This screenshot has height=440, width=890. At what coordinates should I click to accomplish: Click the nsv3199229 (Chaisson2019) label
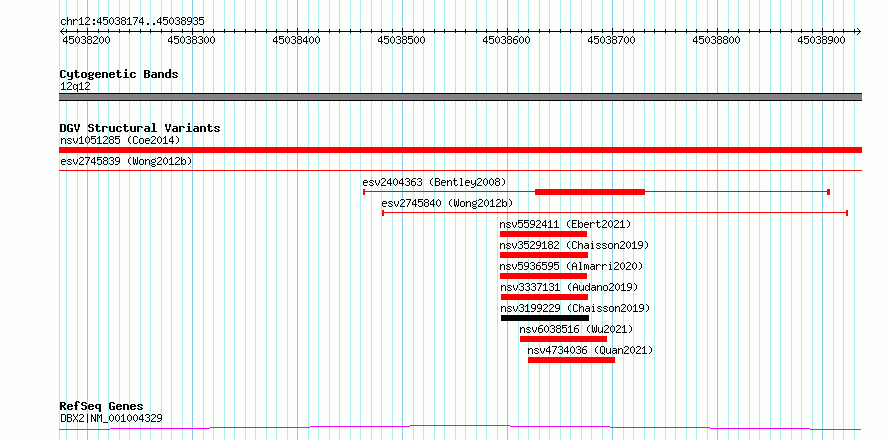(575, 308)
